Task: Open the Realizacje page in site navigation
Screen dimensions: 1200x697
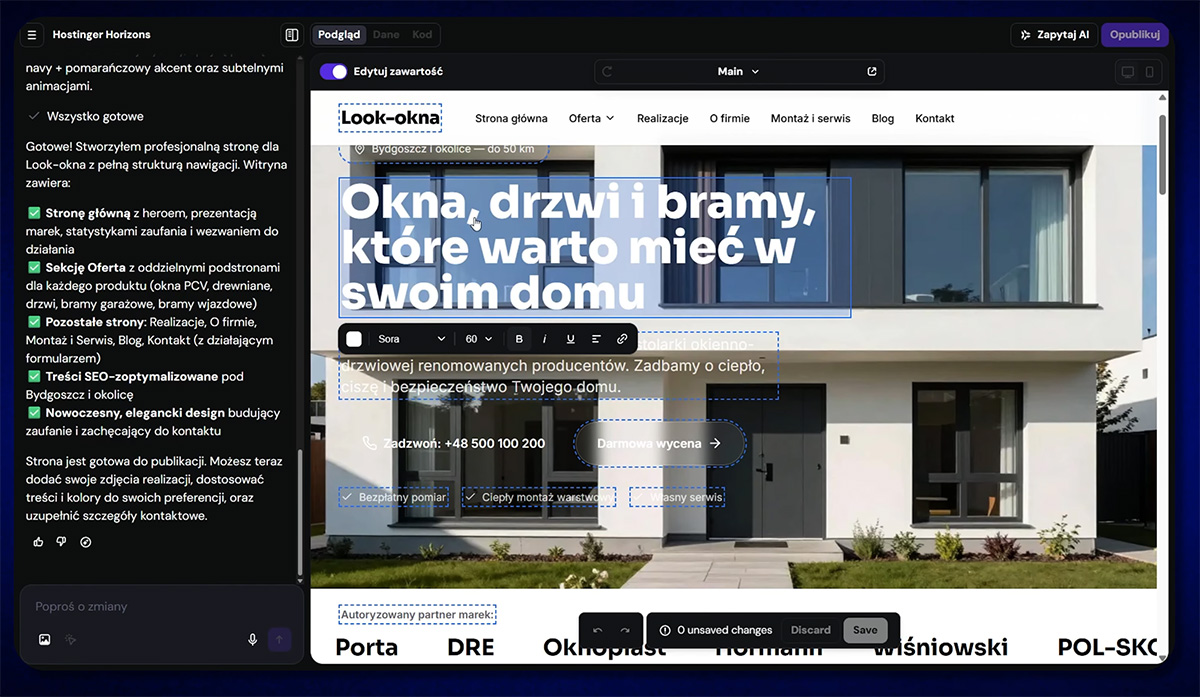Action: tap(663, 118)
